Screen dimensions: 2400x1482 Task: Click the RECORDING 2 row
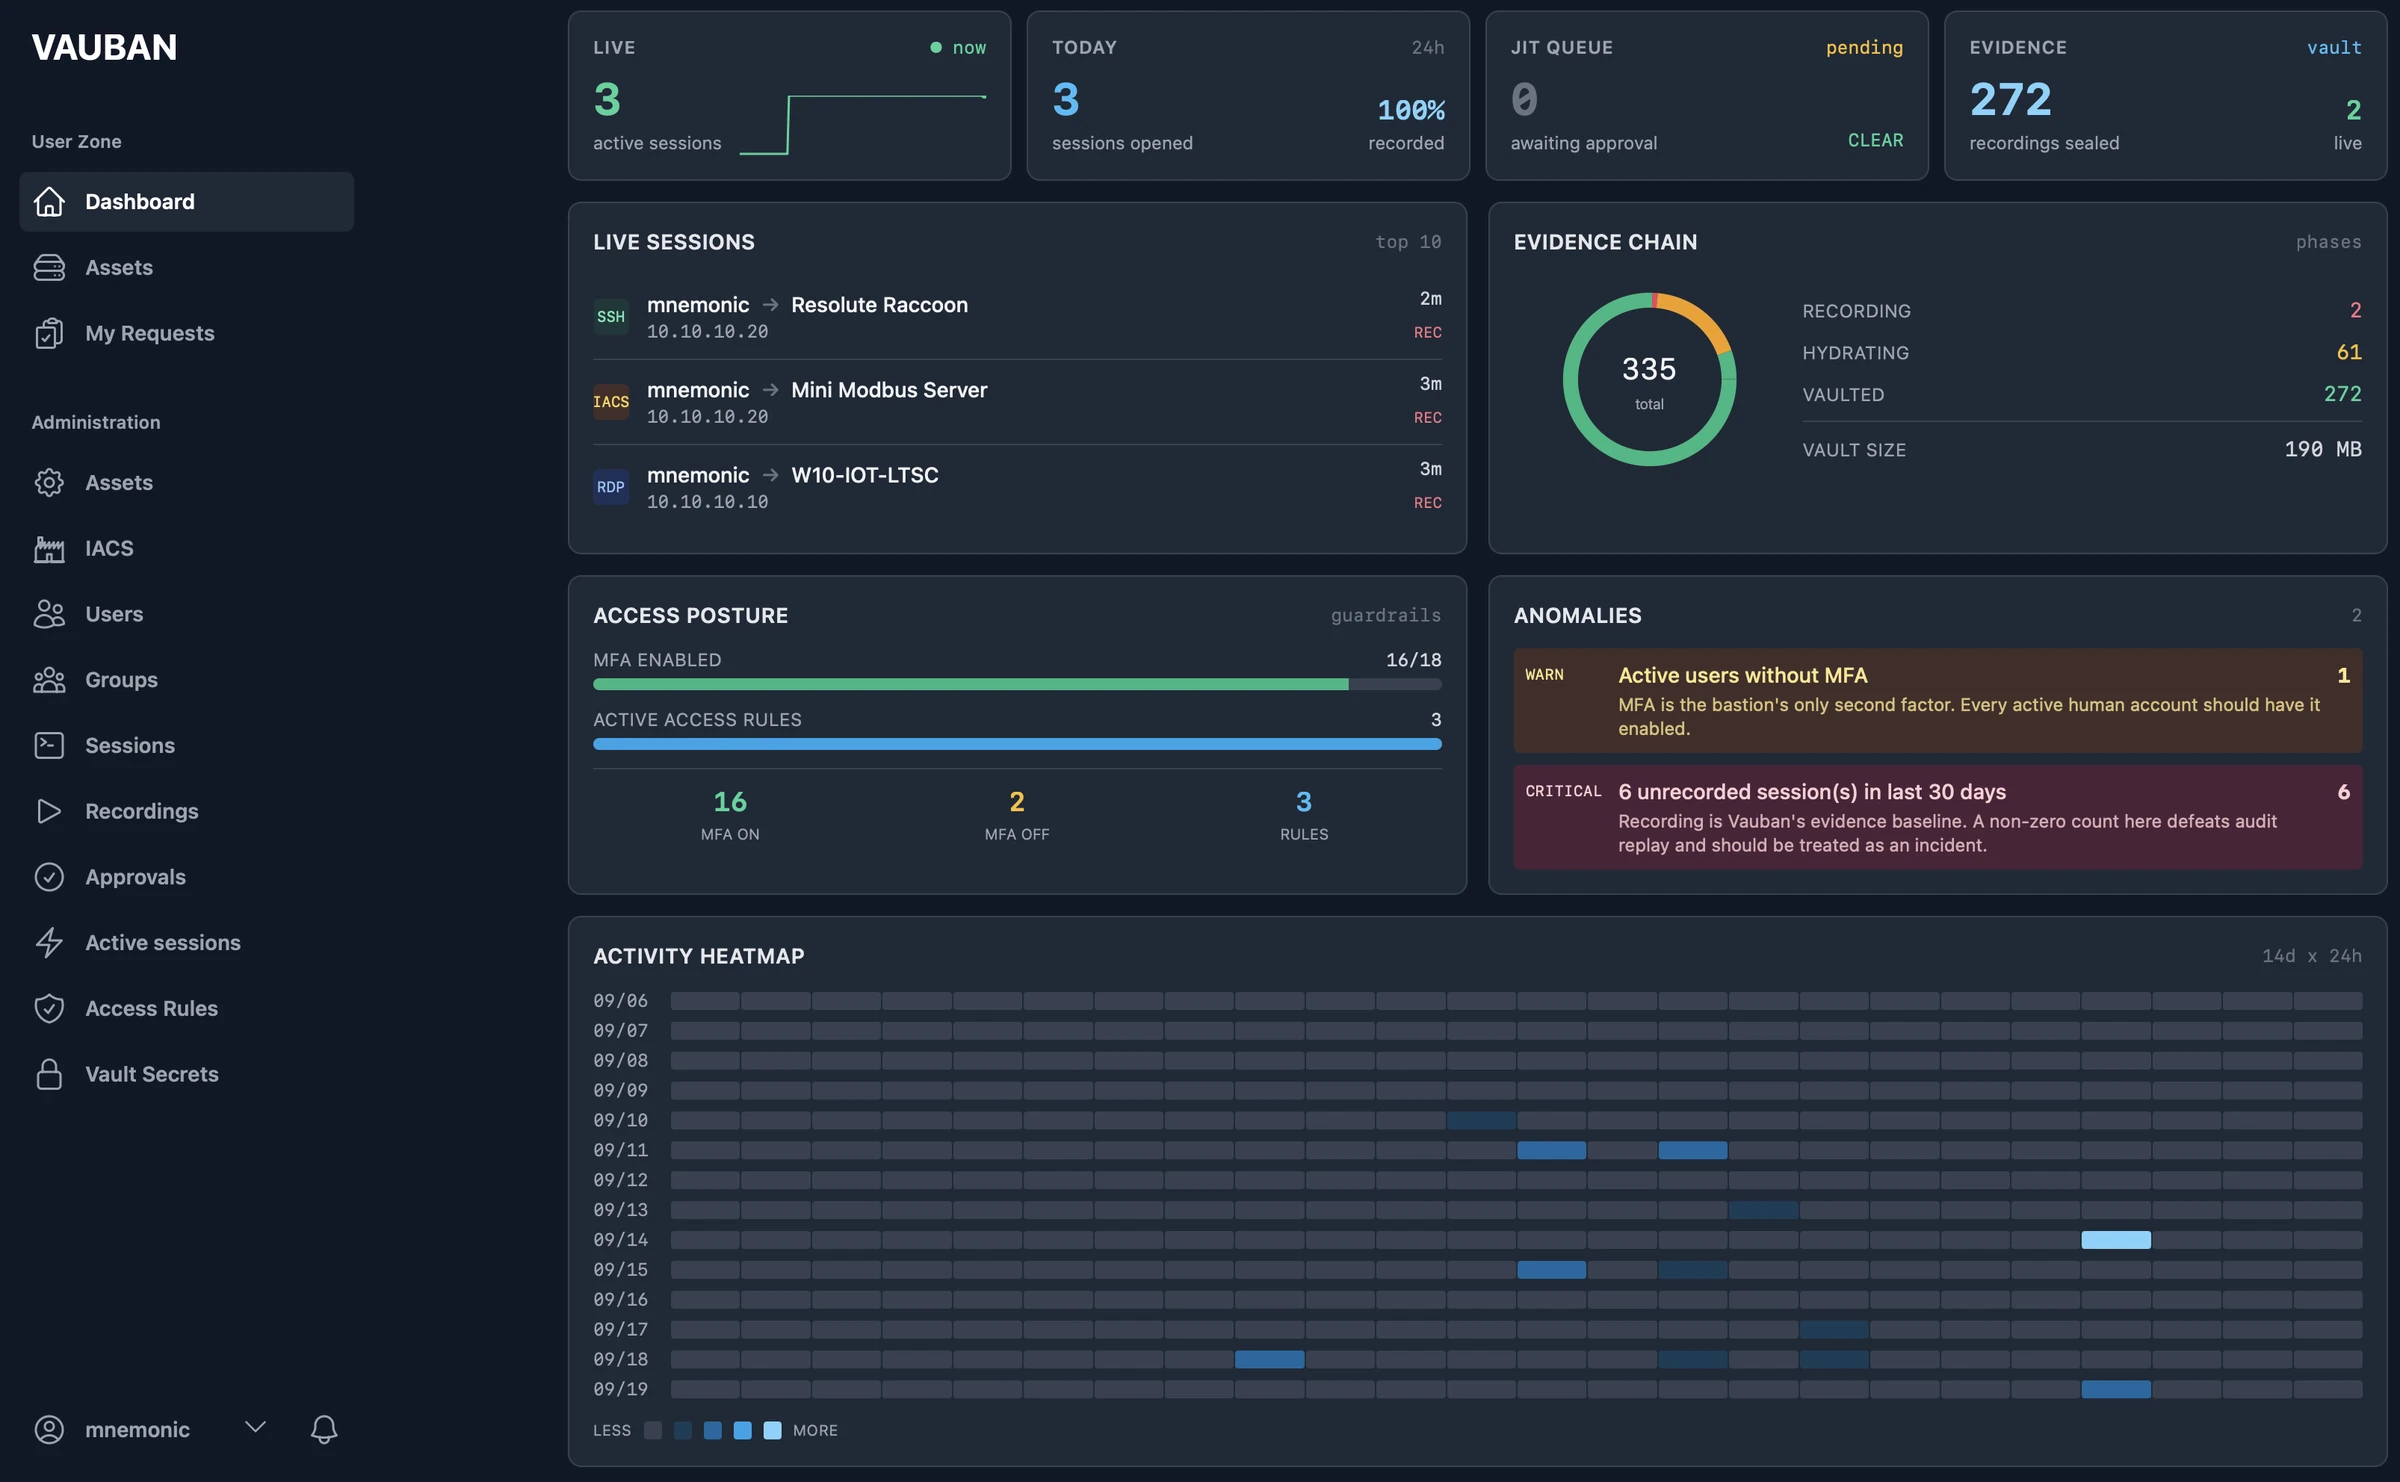click(x=2081, y=311)
